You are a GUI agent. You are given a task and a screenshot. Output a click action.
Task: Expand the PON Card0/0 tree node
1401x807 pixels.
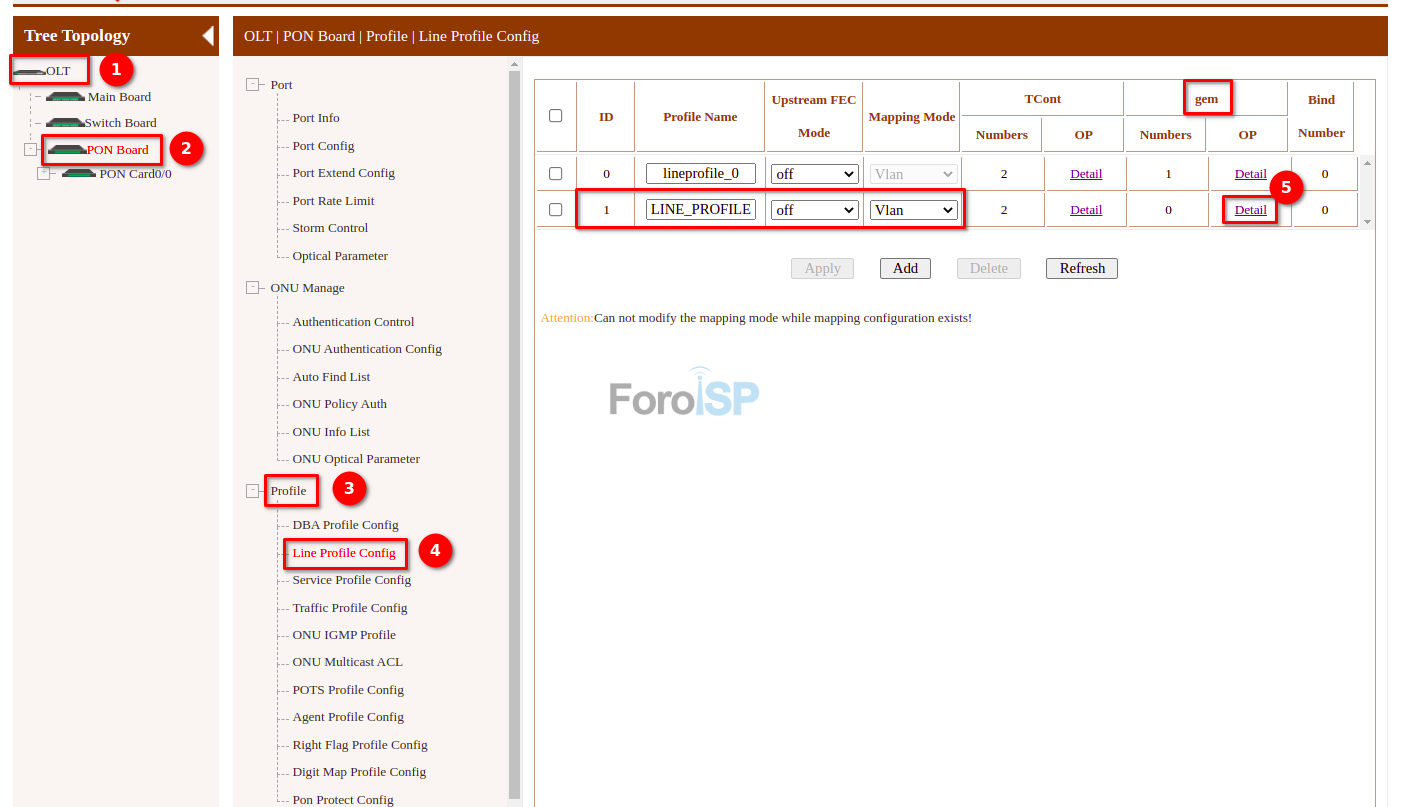[43, 173]
